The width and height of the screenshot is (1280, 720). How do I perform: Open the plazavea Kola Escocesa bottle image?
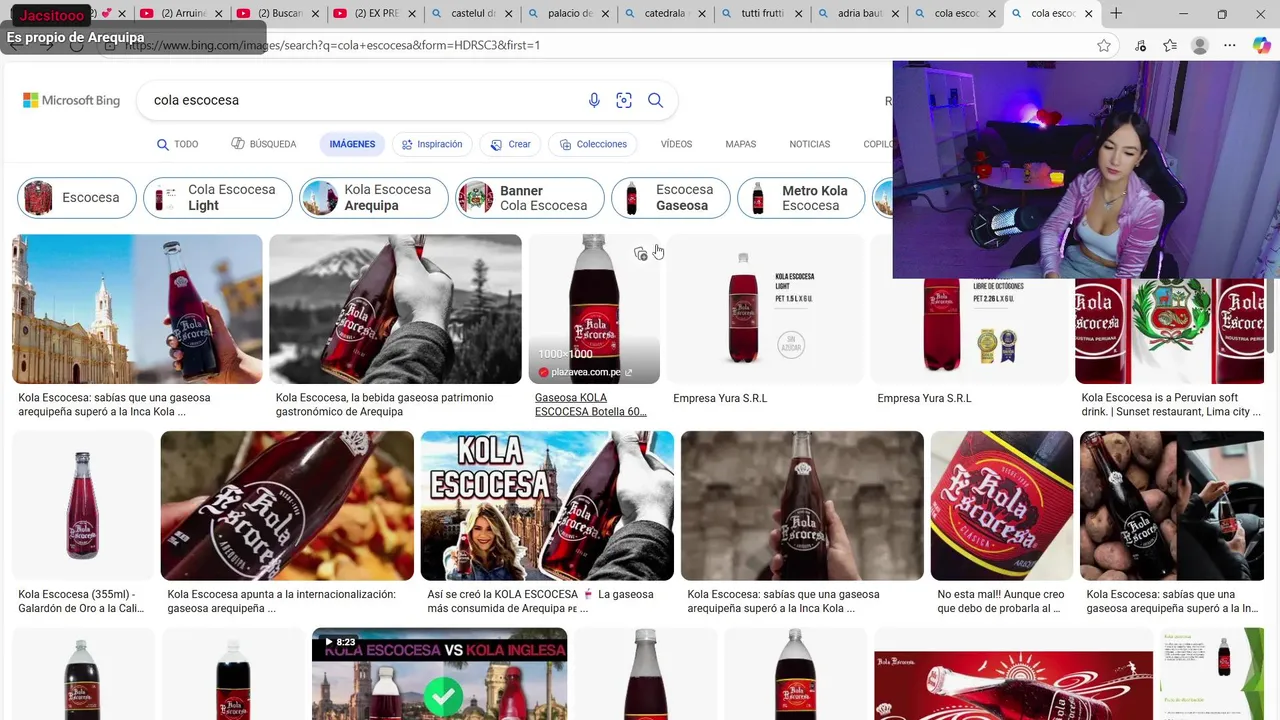(x=594, y=309)
